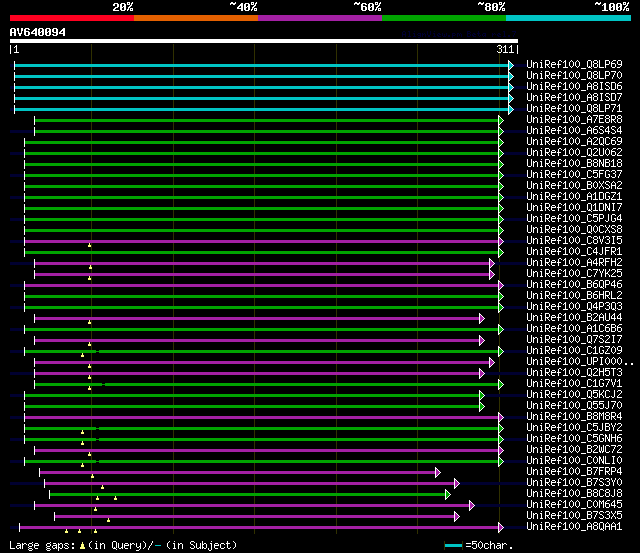
Task: Pick the UniRef100_Q5KCJ2 hit
Action: [574, 395]
